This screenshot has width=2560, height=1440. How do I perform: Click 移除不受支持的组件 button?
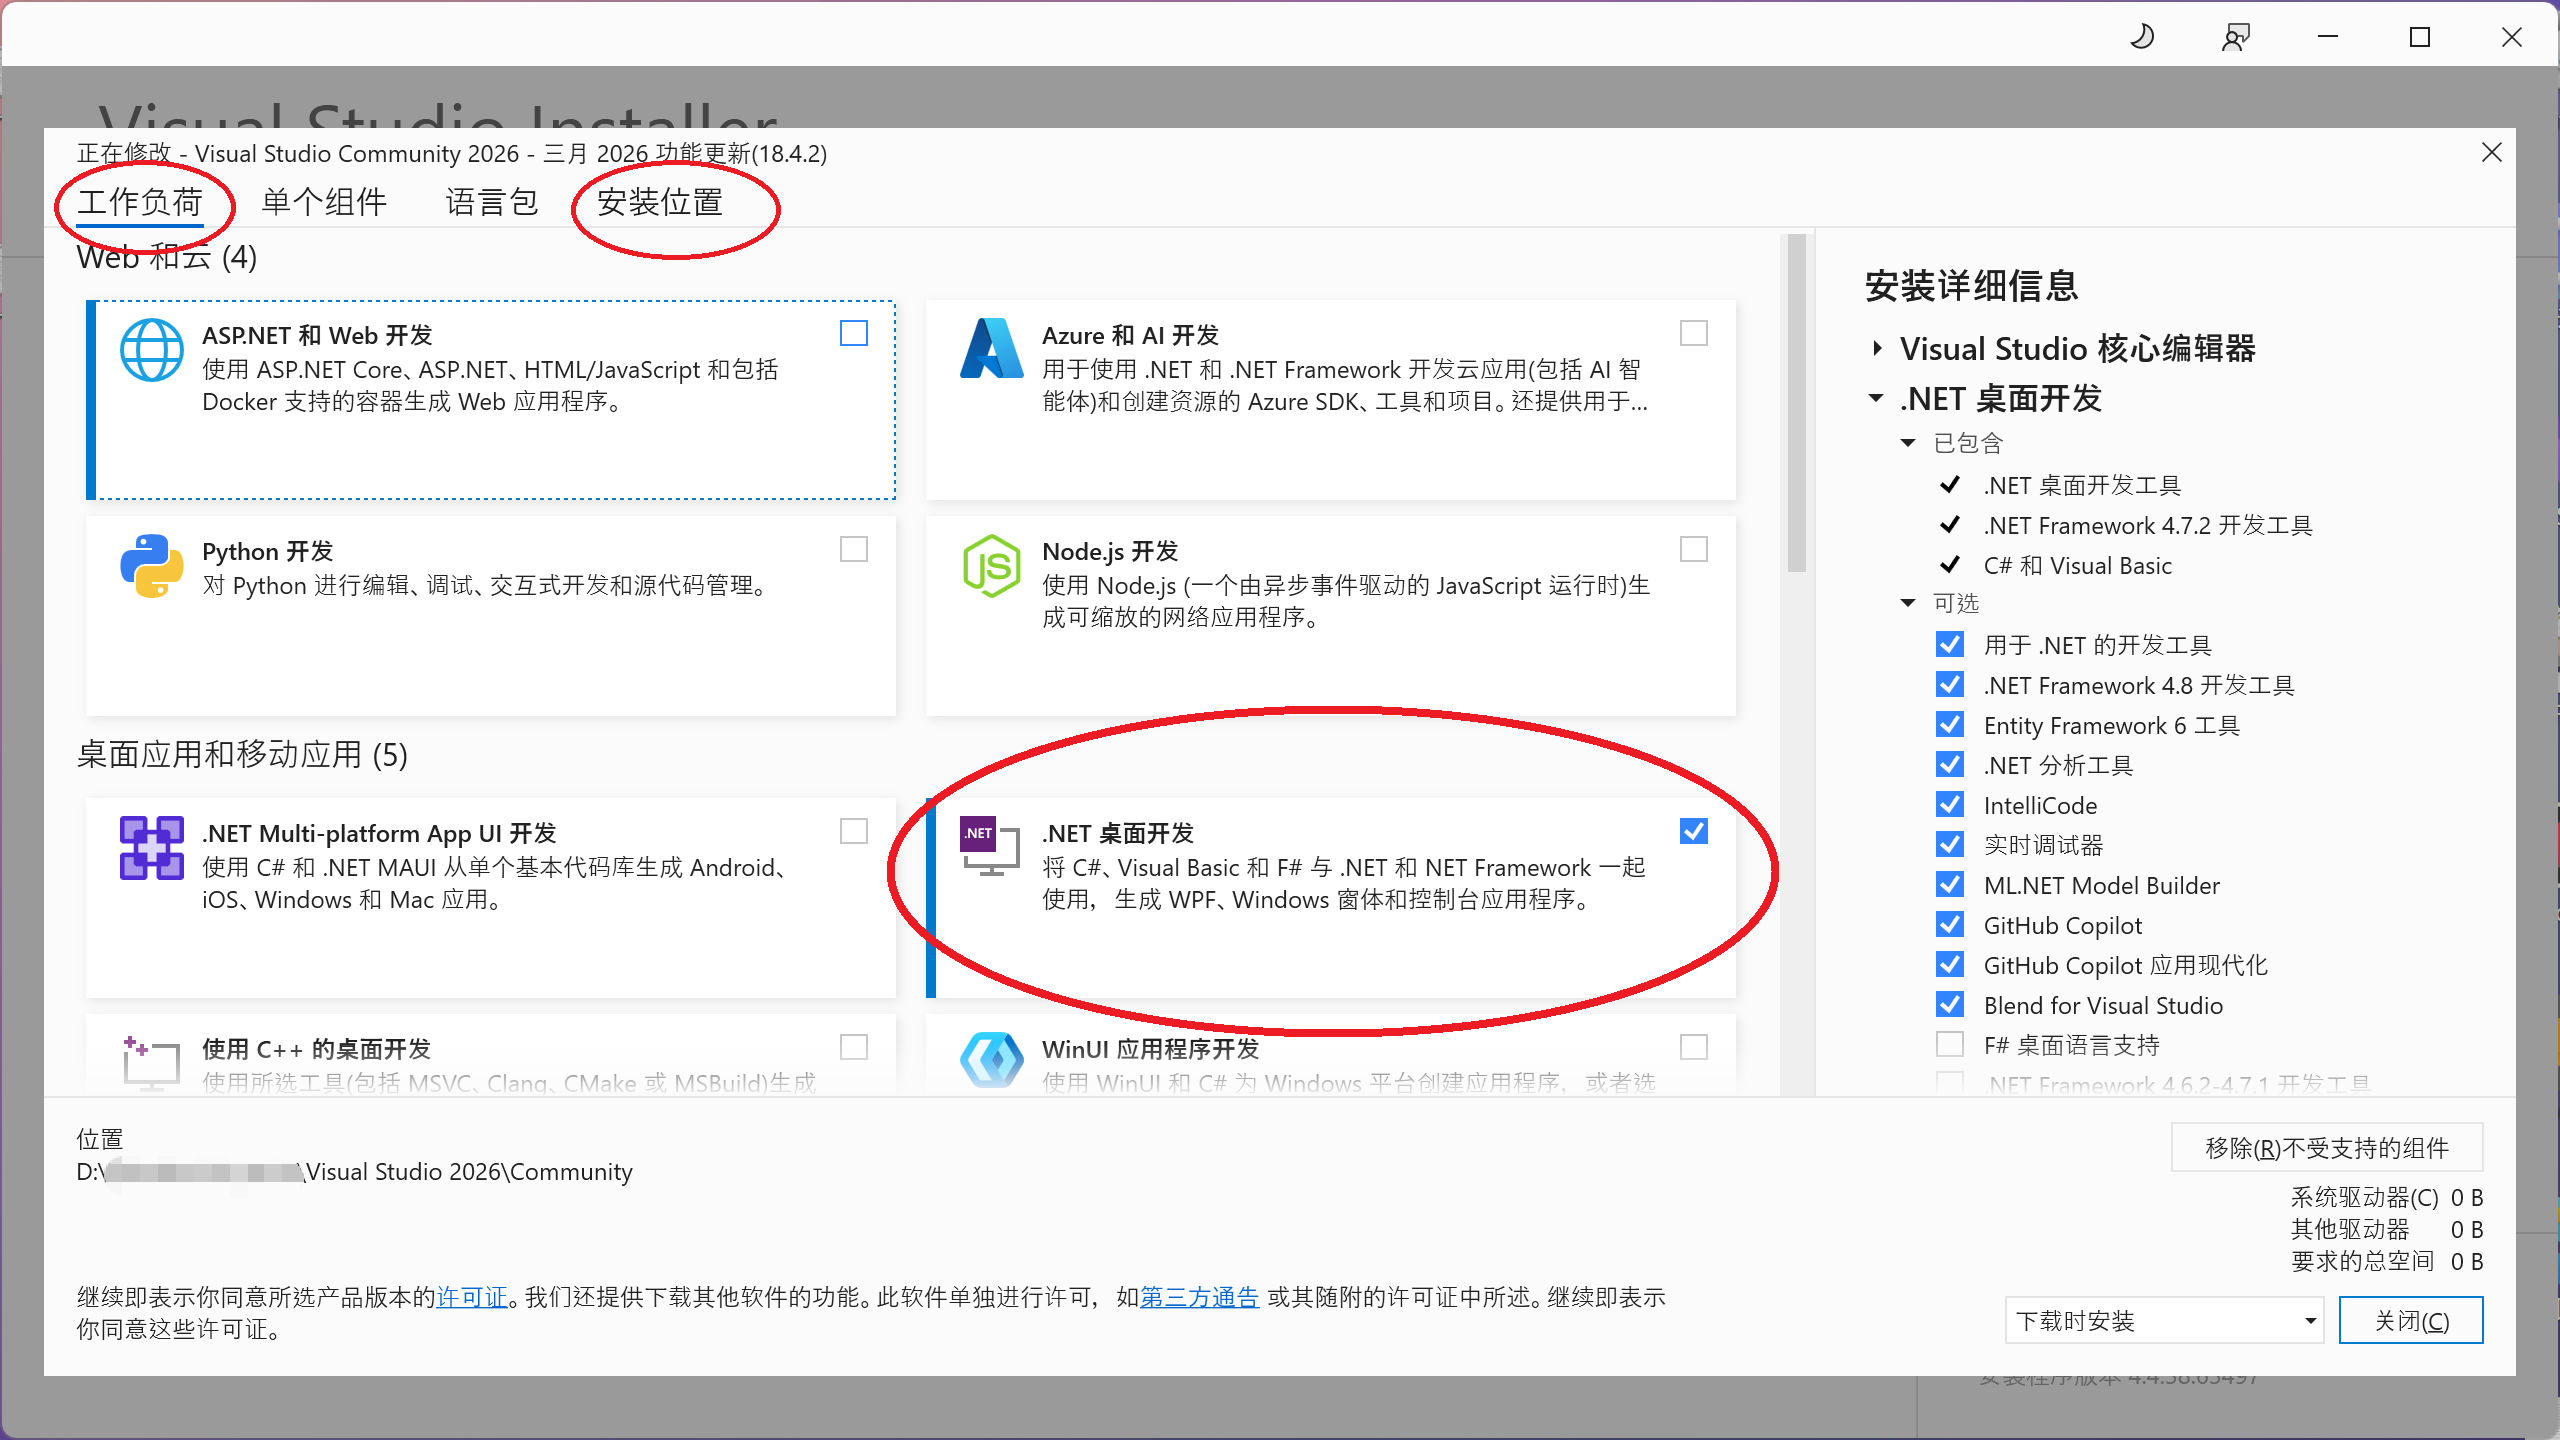coord(2326,1148)
